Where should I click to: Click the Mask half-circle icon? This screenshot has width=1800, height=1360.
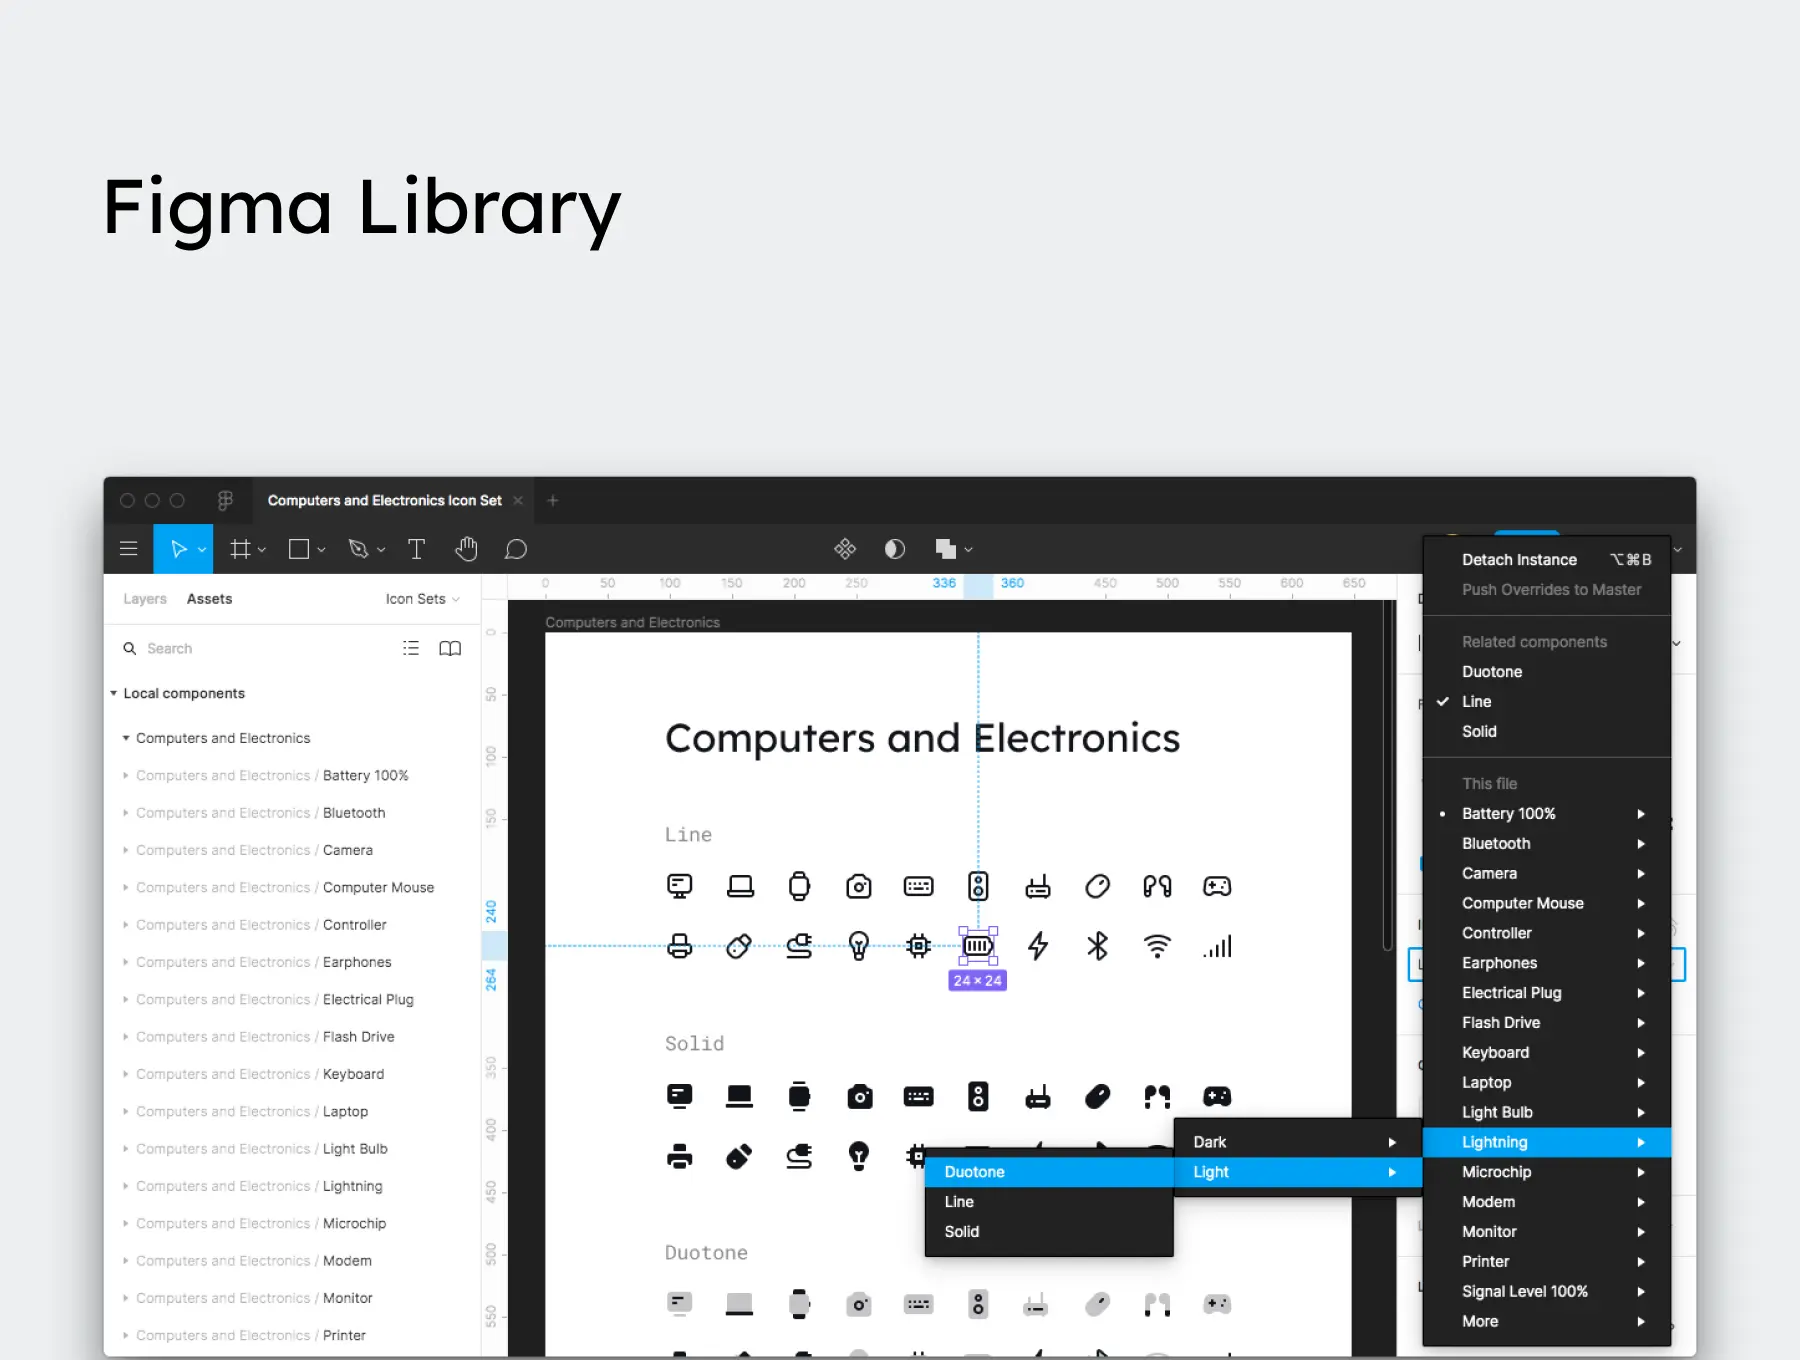pyautogui.click(x=895, y=549)
